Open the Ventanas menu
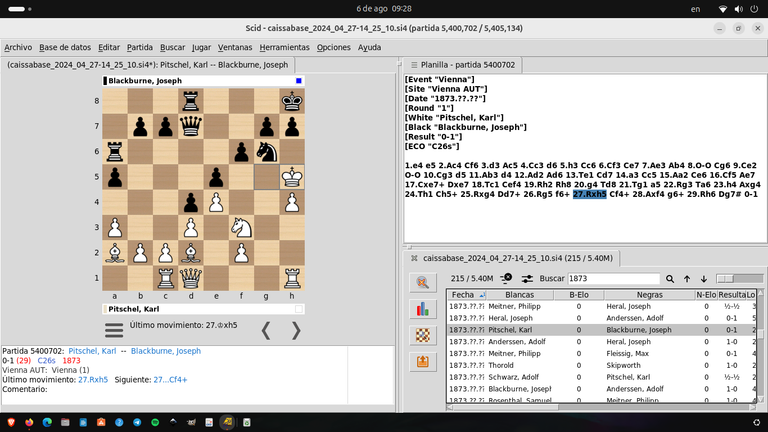 coord(235,48)
